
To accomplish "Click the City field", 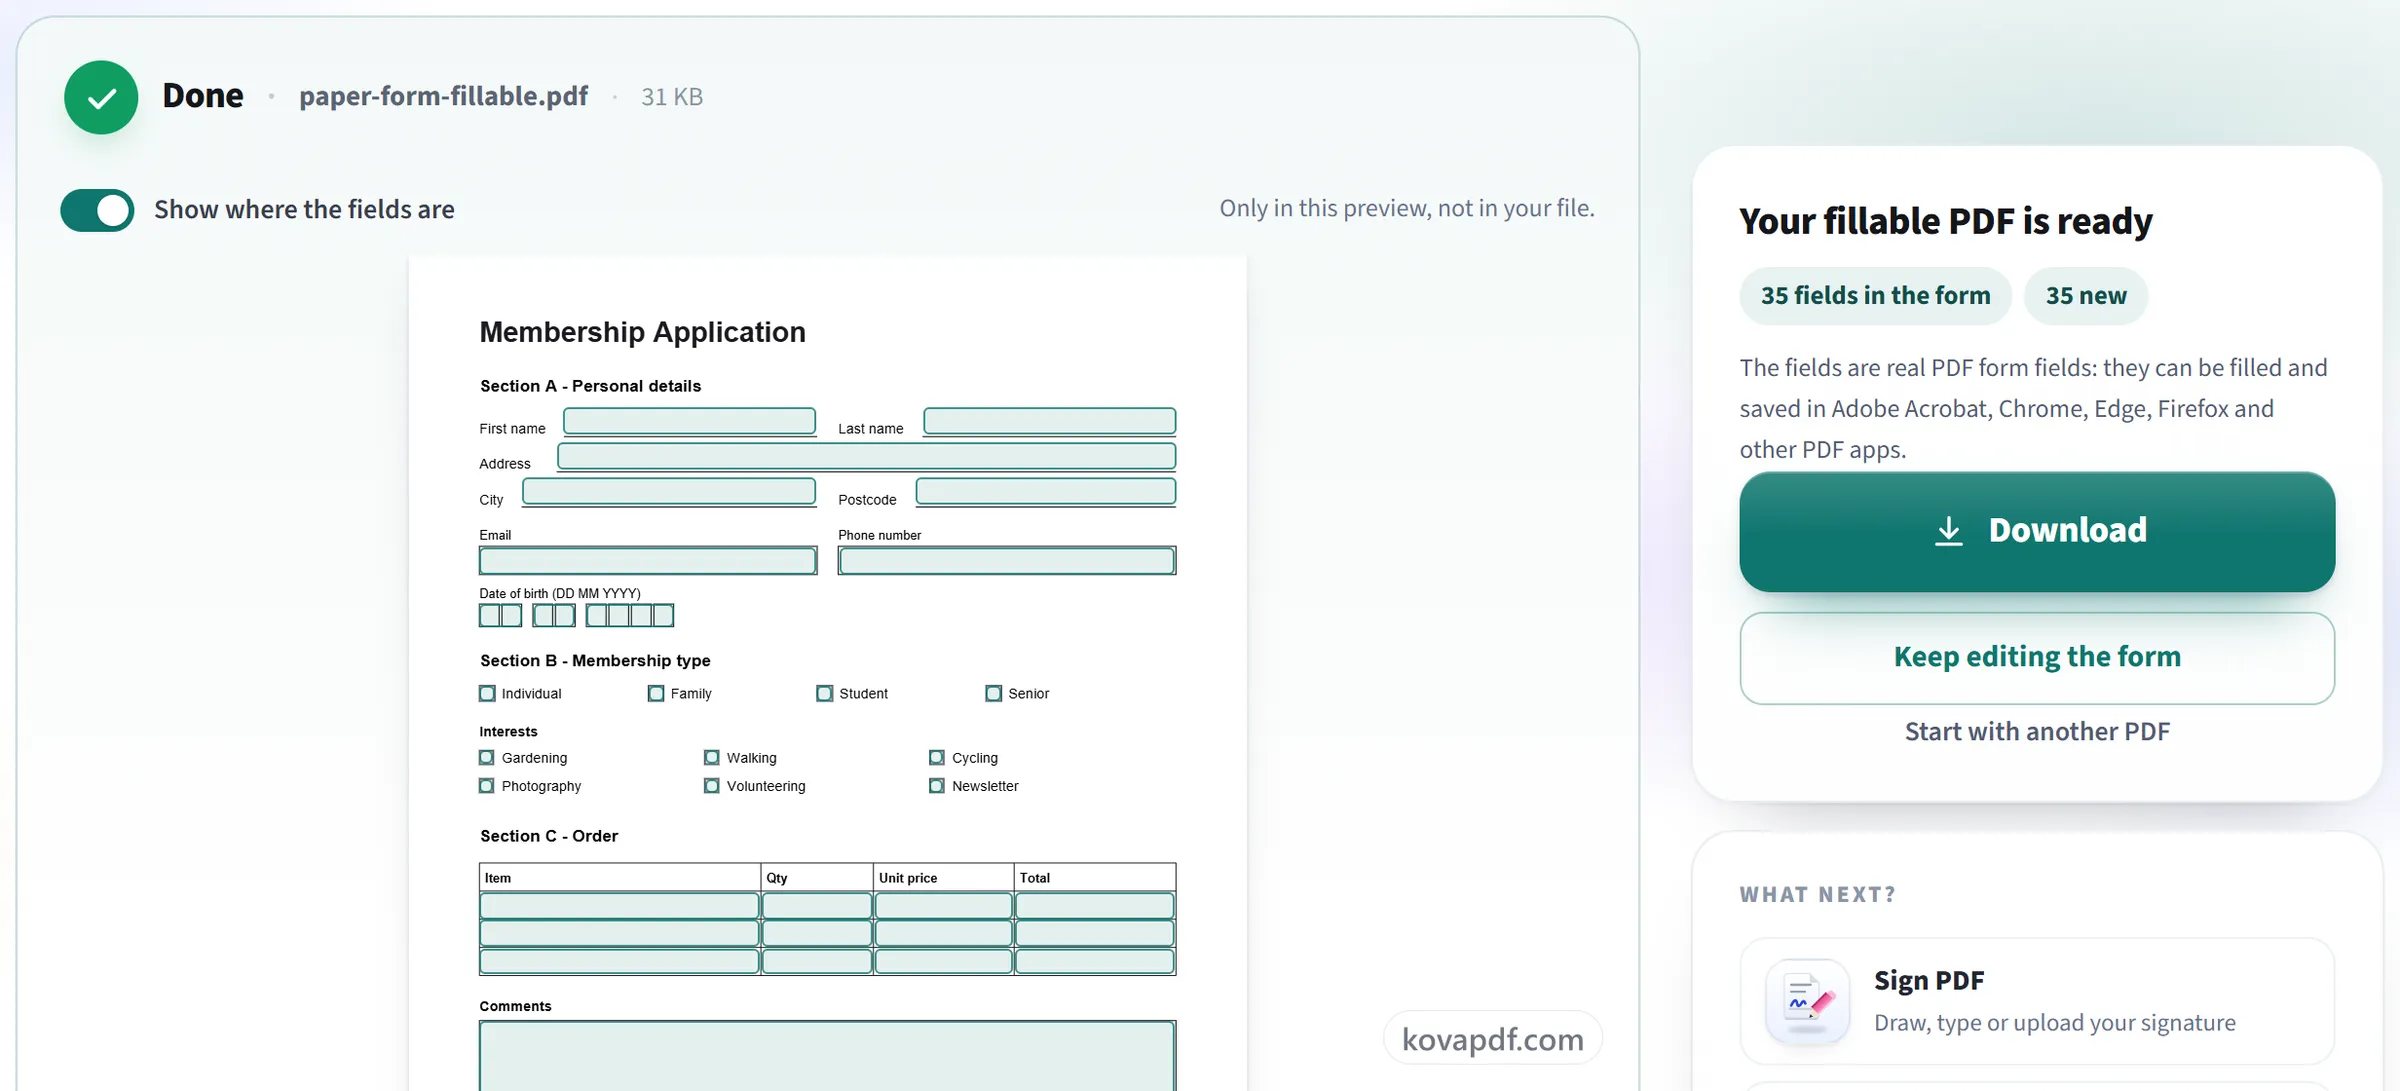I will click(669, 491).
